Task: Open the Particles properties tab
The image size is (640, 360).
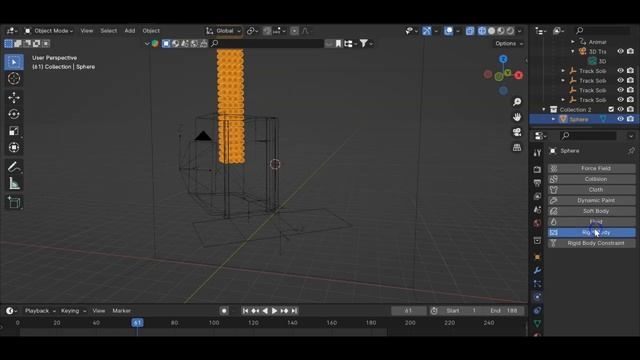Action: [x=537, y=284]
